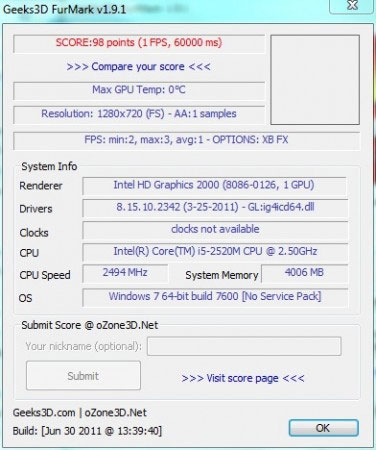Image resolution: width=376 pixels, height=450 pixels.
Task: Click the Build: [Jun 30 2011 @ 13:39:40] text
Action: (x=87, y=431)
